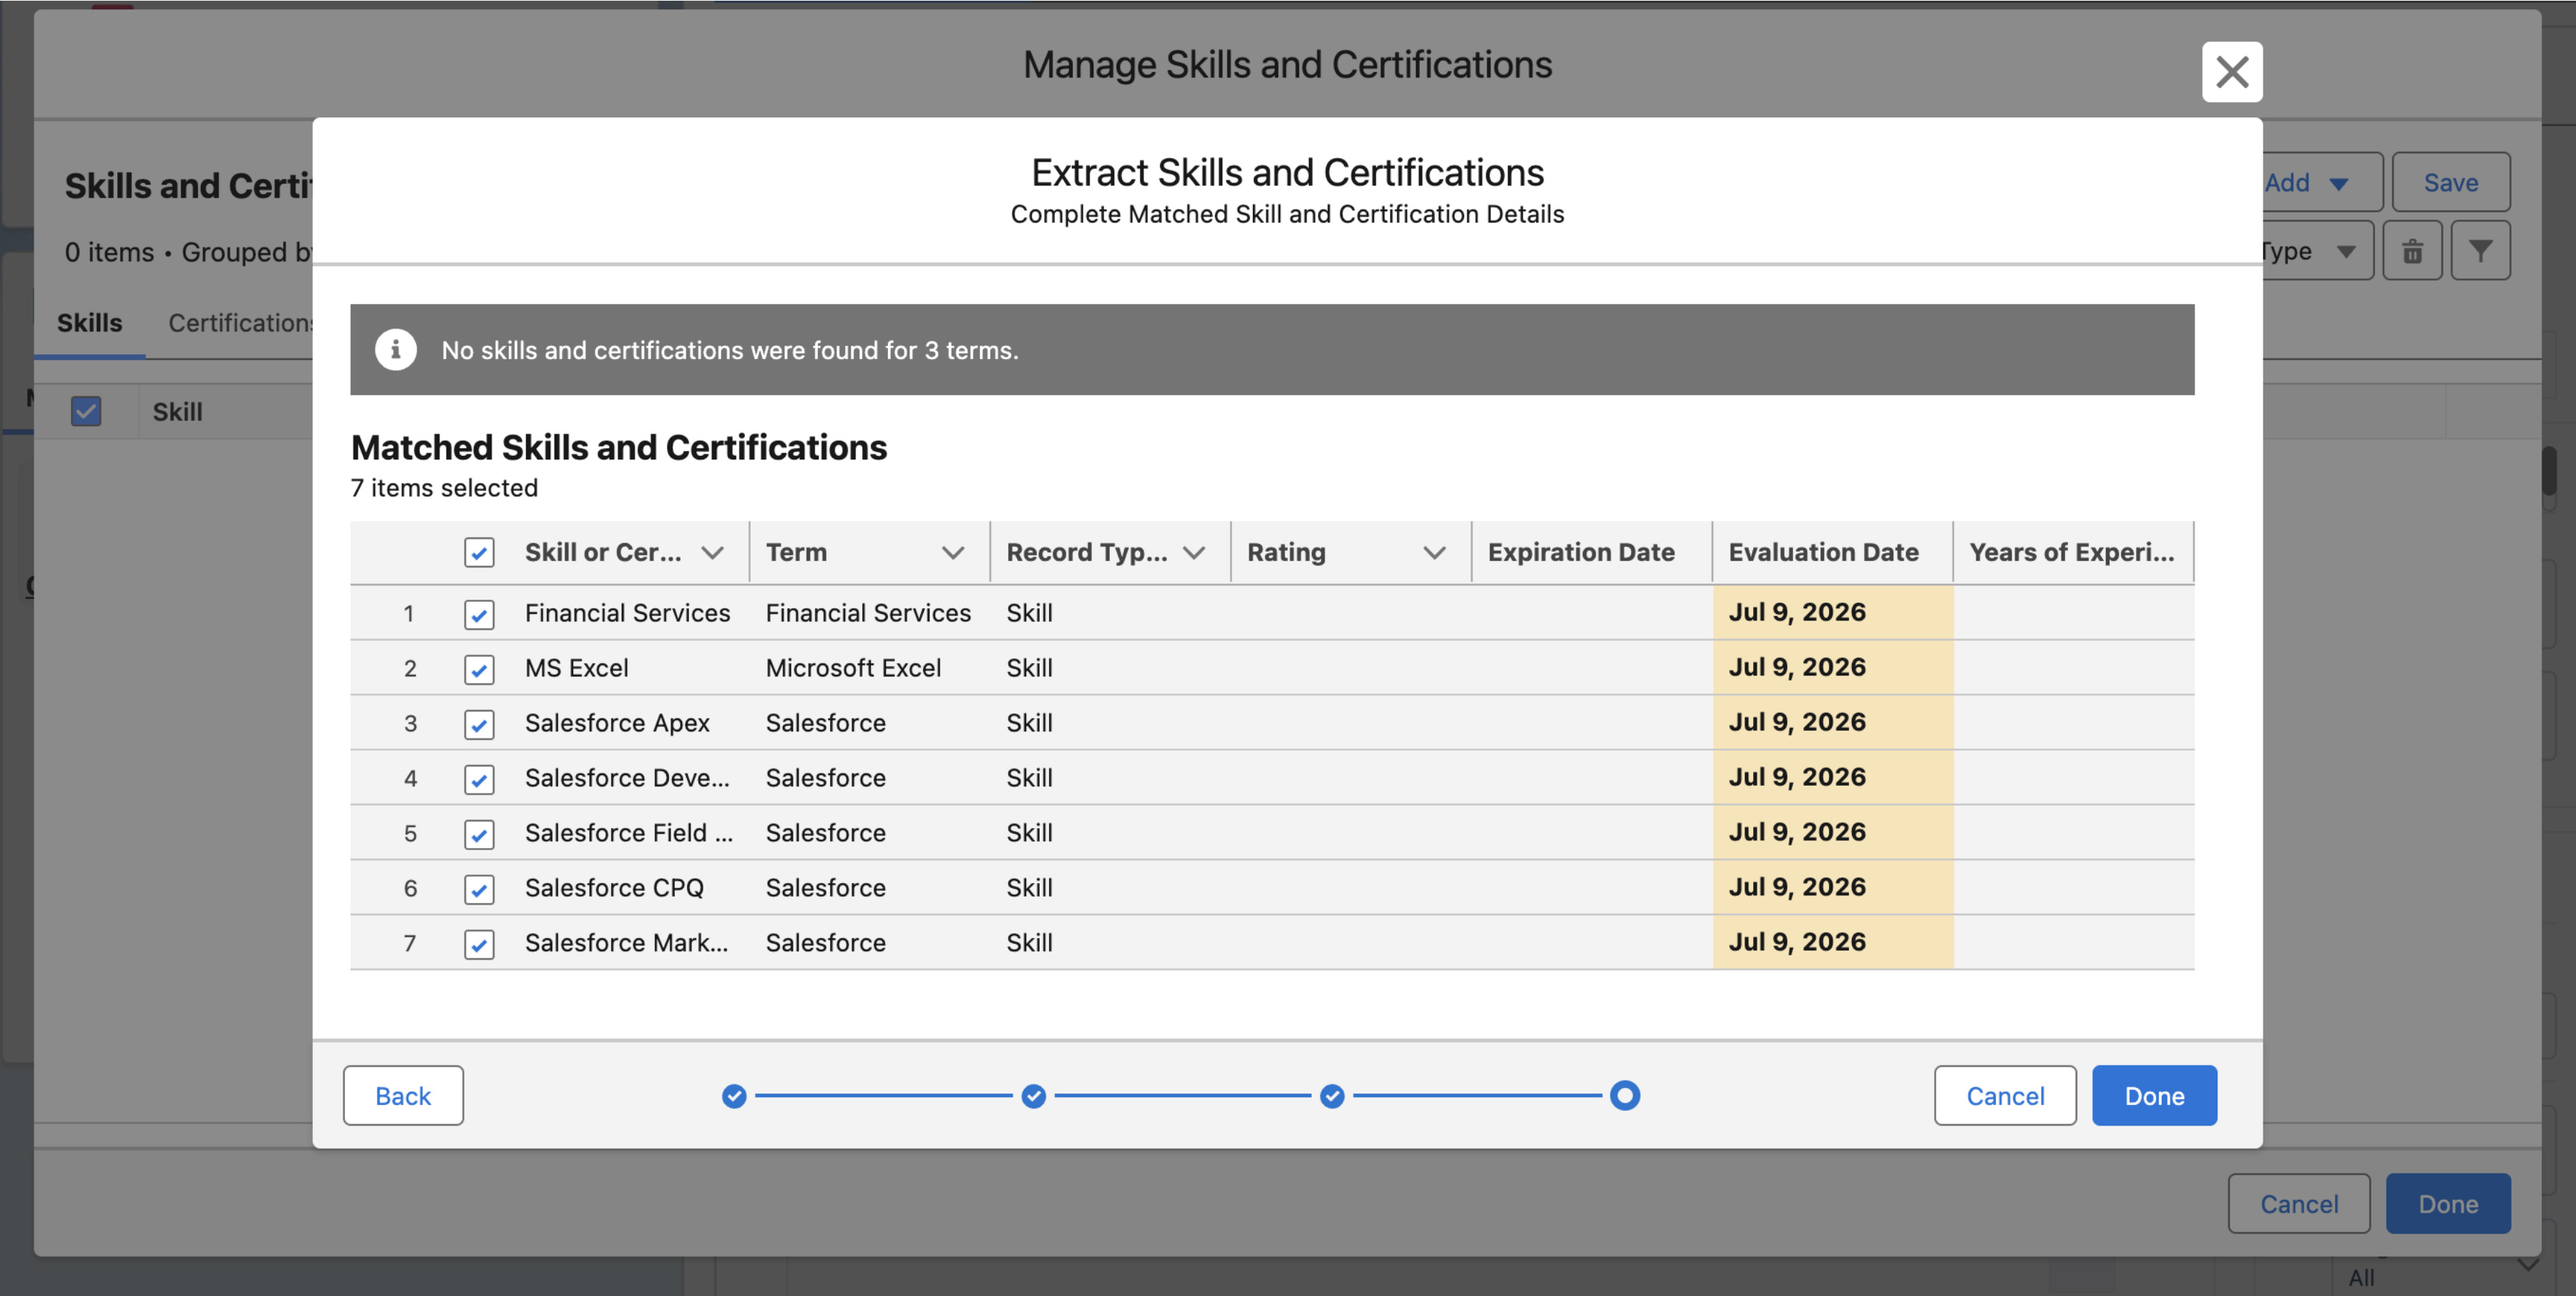Edit Evaluation Date for Salesforce Deve... row
Viewport: 2576px width, 1296px height.
tap(1833, 778)
